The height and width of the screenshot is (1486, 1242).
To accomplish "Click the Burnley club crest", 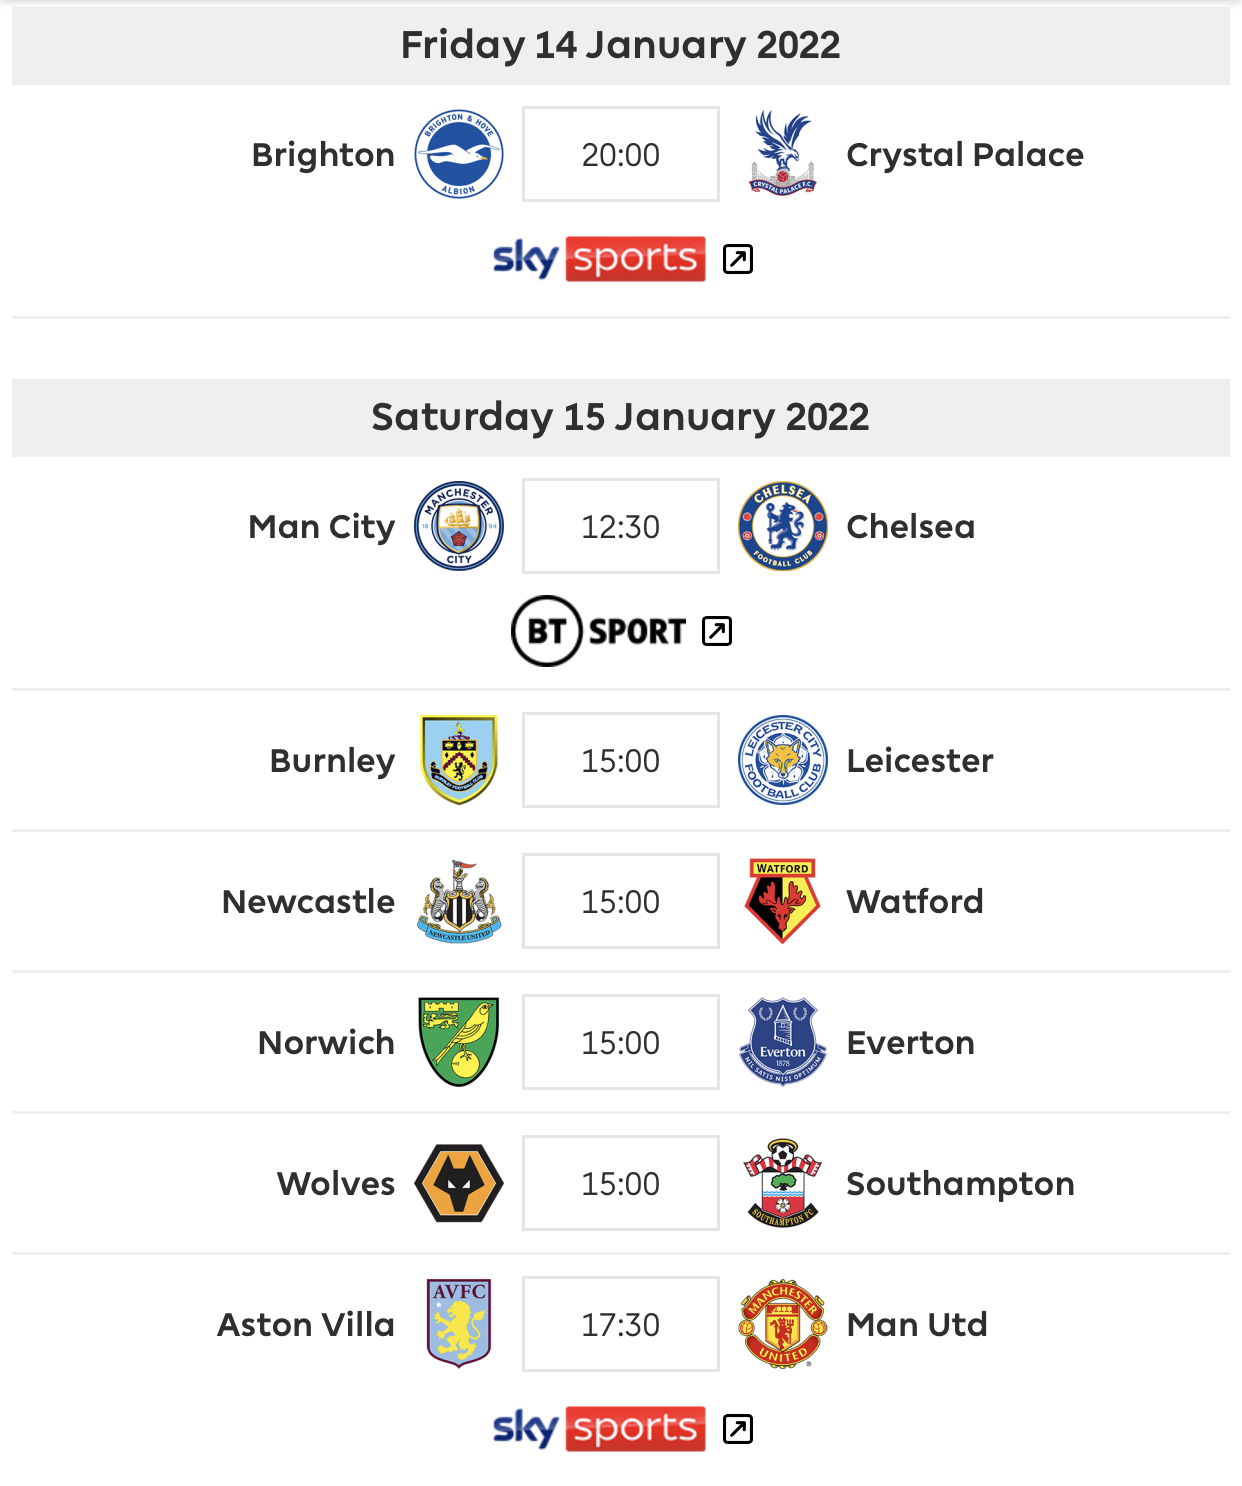I will (459, 760).
